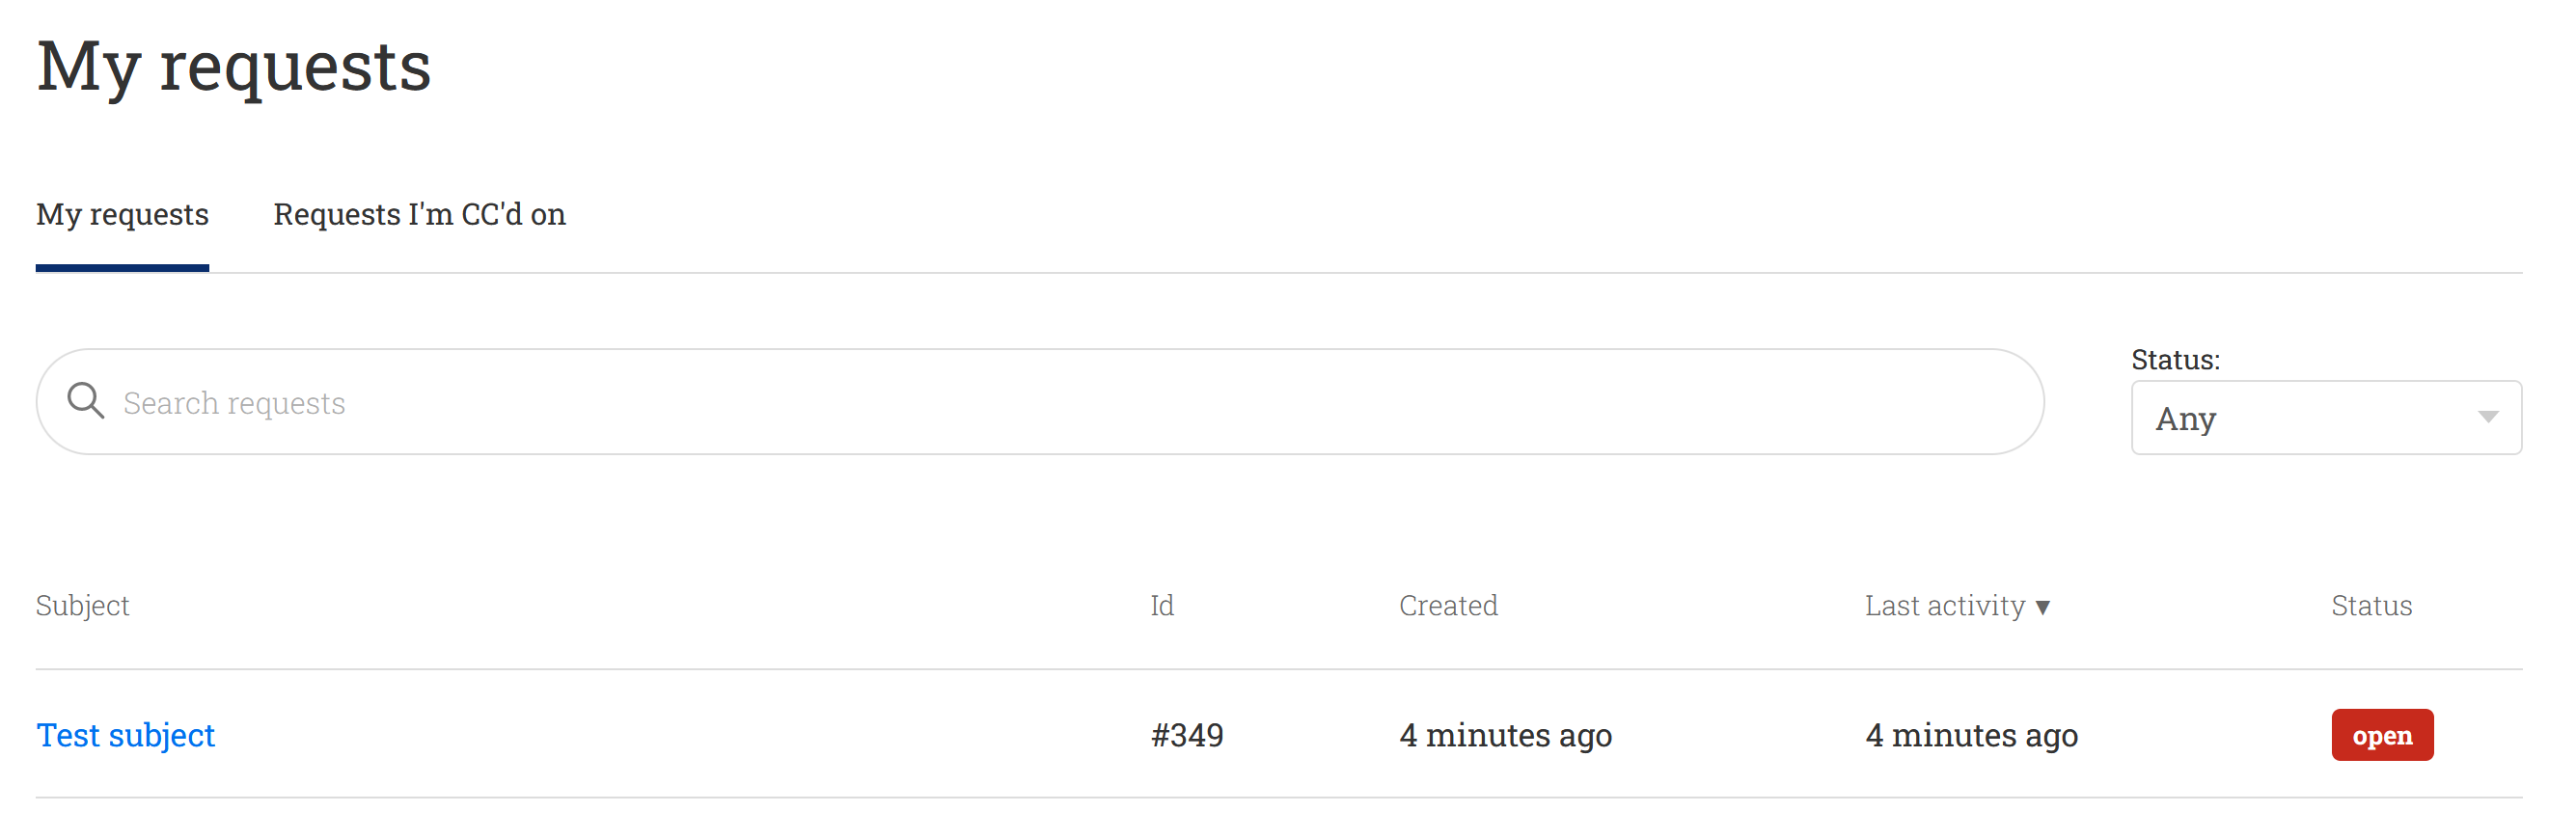Click the Created column header

coord(1447,605)
